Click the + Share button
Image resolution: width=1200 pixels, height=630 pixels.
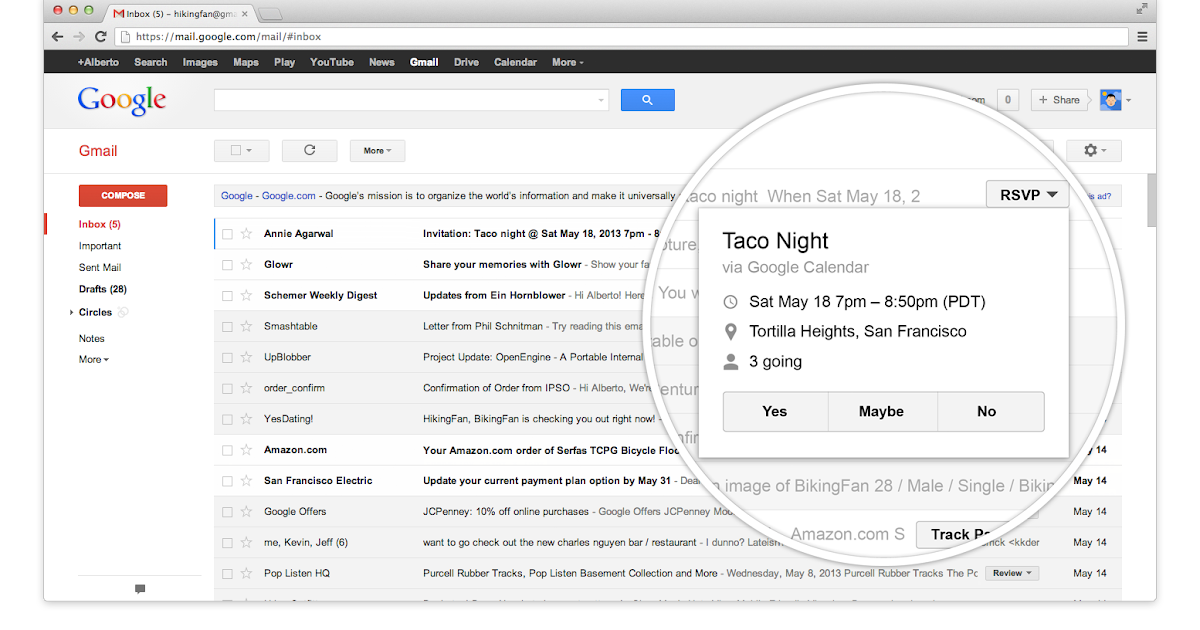(x=1059, y=100)
